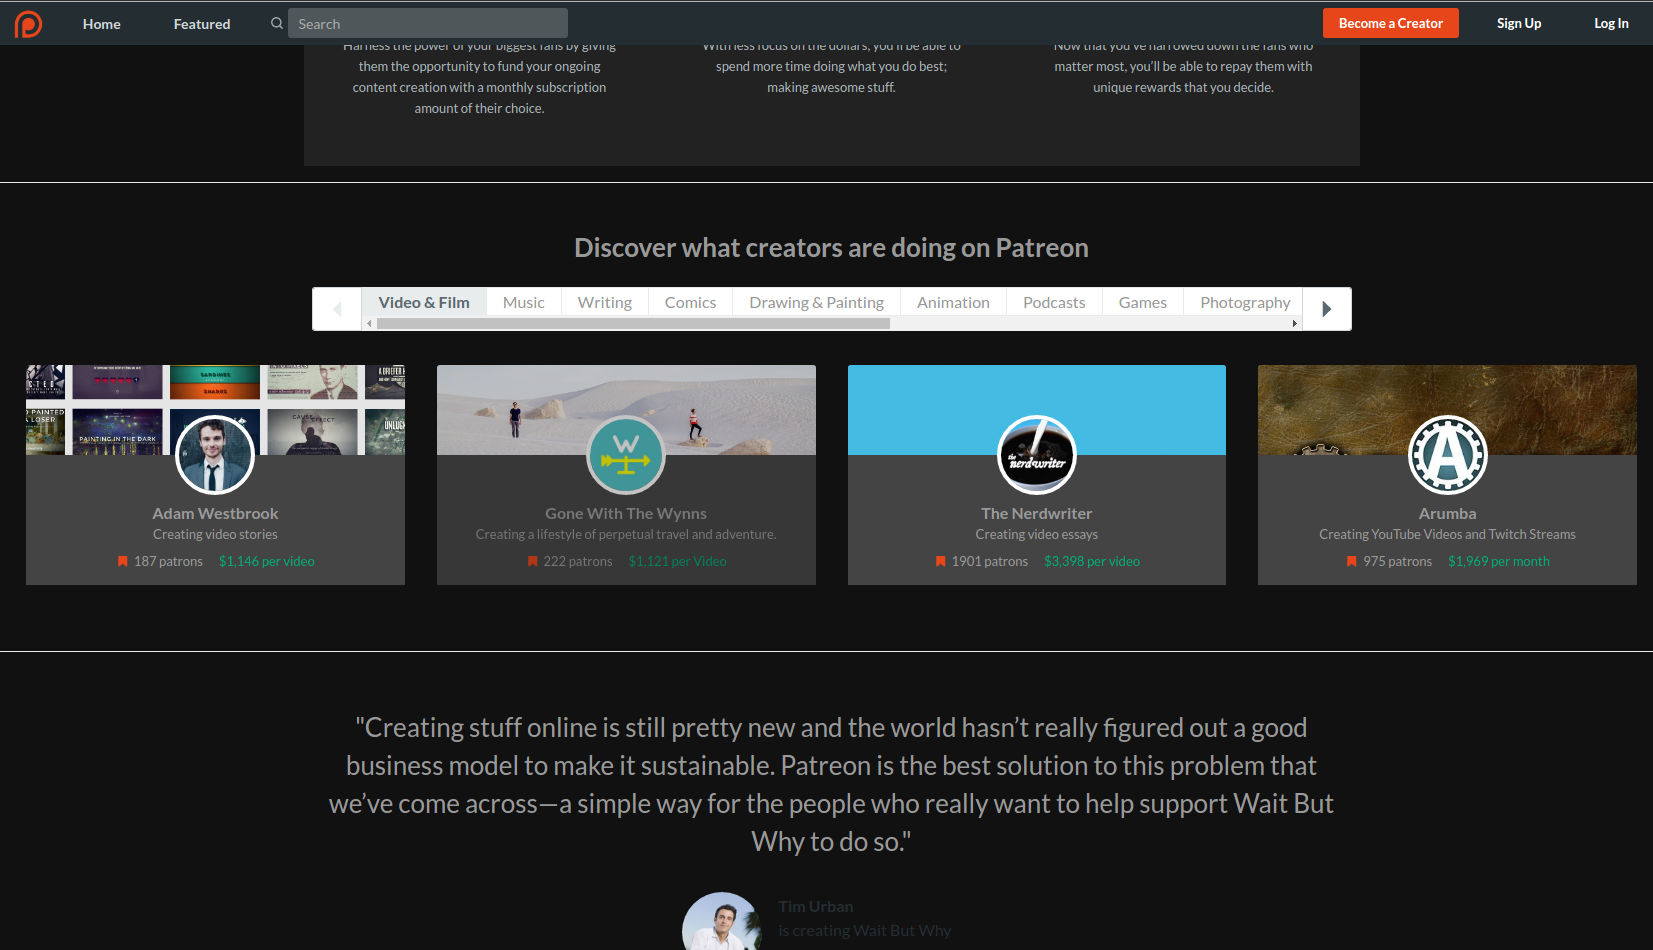Click Tim Urban name link
Screen dimensions: 1653x950
coord(816,906)
